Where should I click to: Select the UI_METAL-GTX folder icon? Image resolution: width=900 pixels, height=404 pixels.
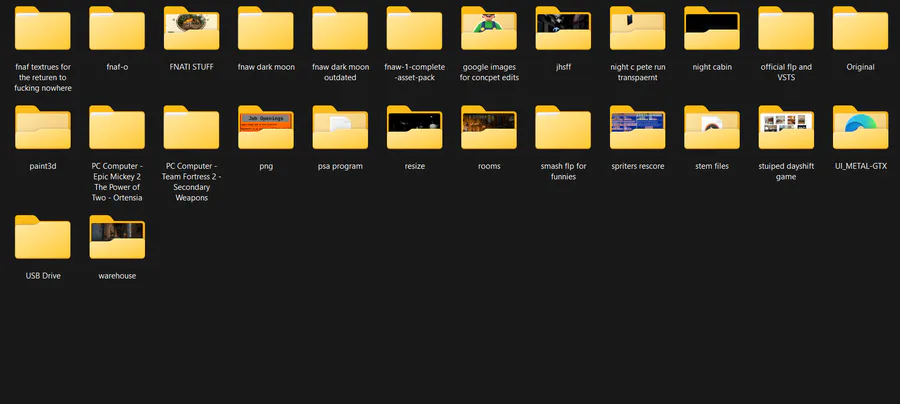pos(860,127)
